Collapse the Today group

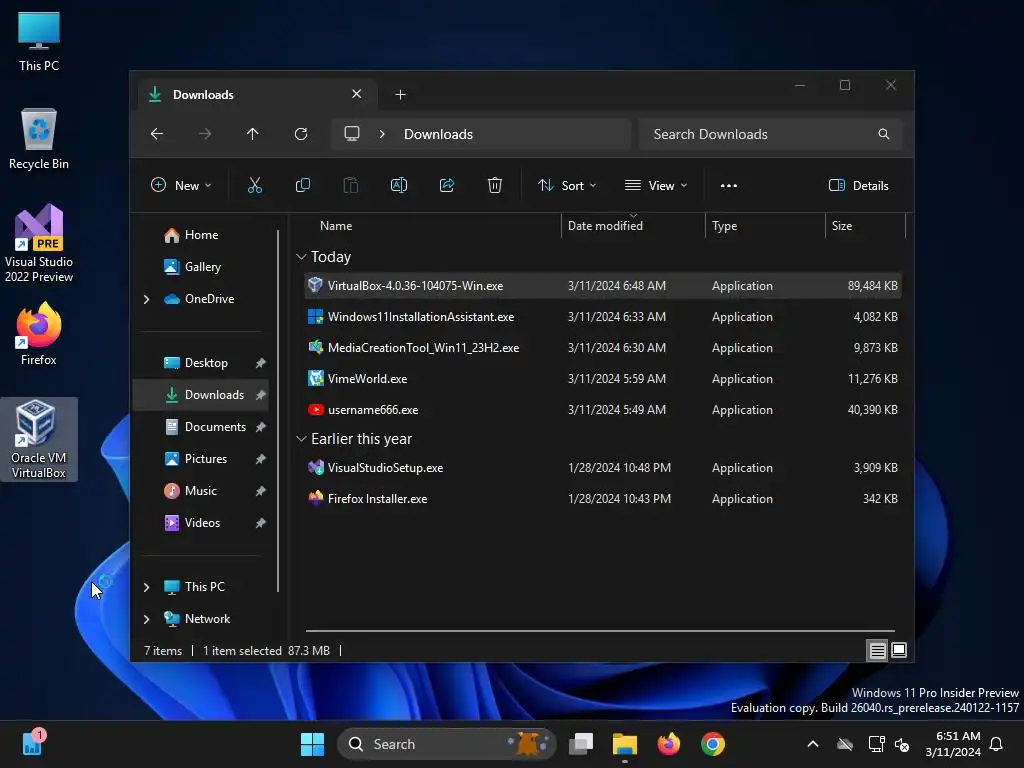click(x=301, y=257)
